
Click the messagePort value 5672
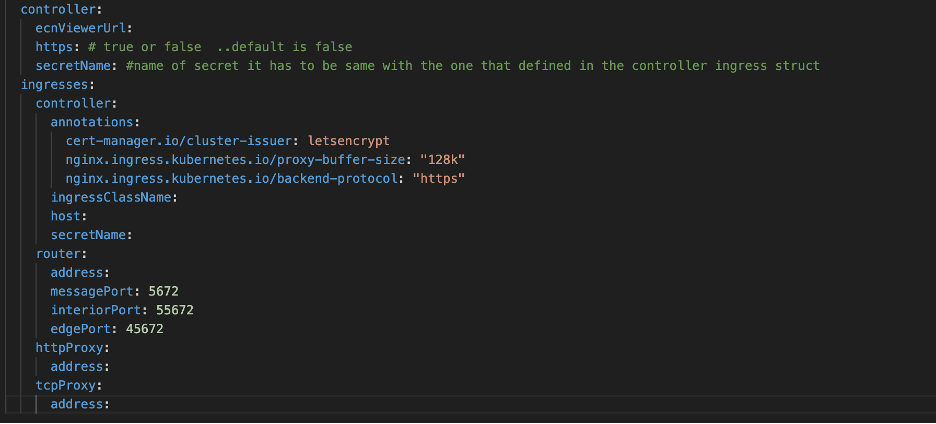(163, 291)
